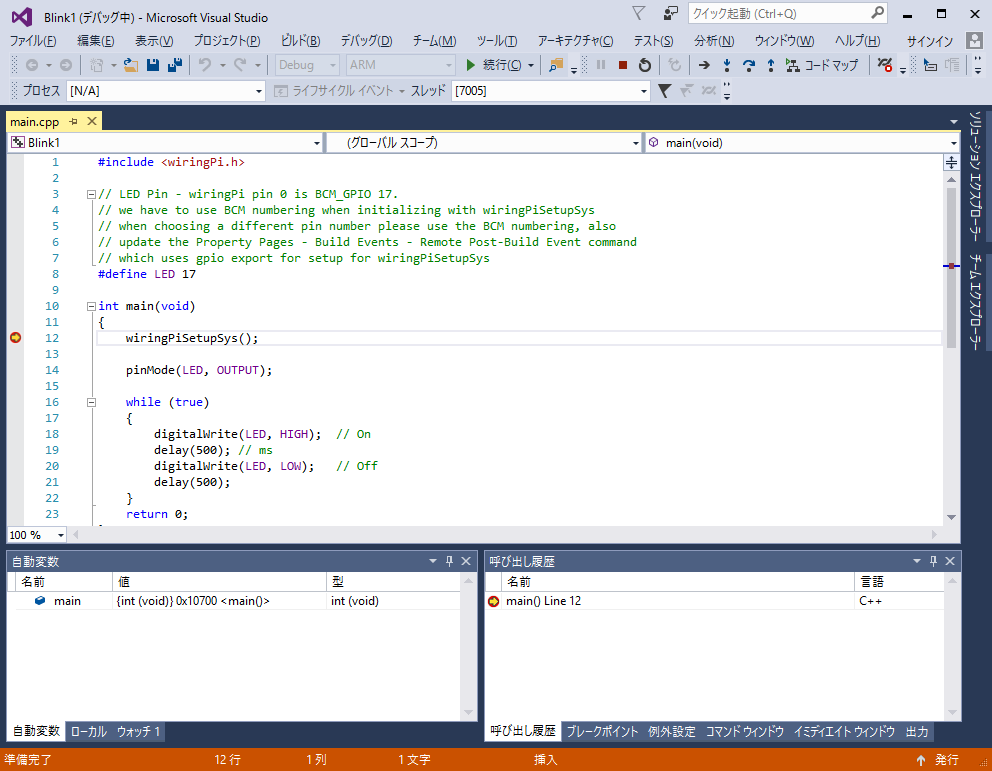Collapse the comment block at line 3
Image resolution: width=992 pixels, height=771 pixels.
[x=91, y=194]
